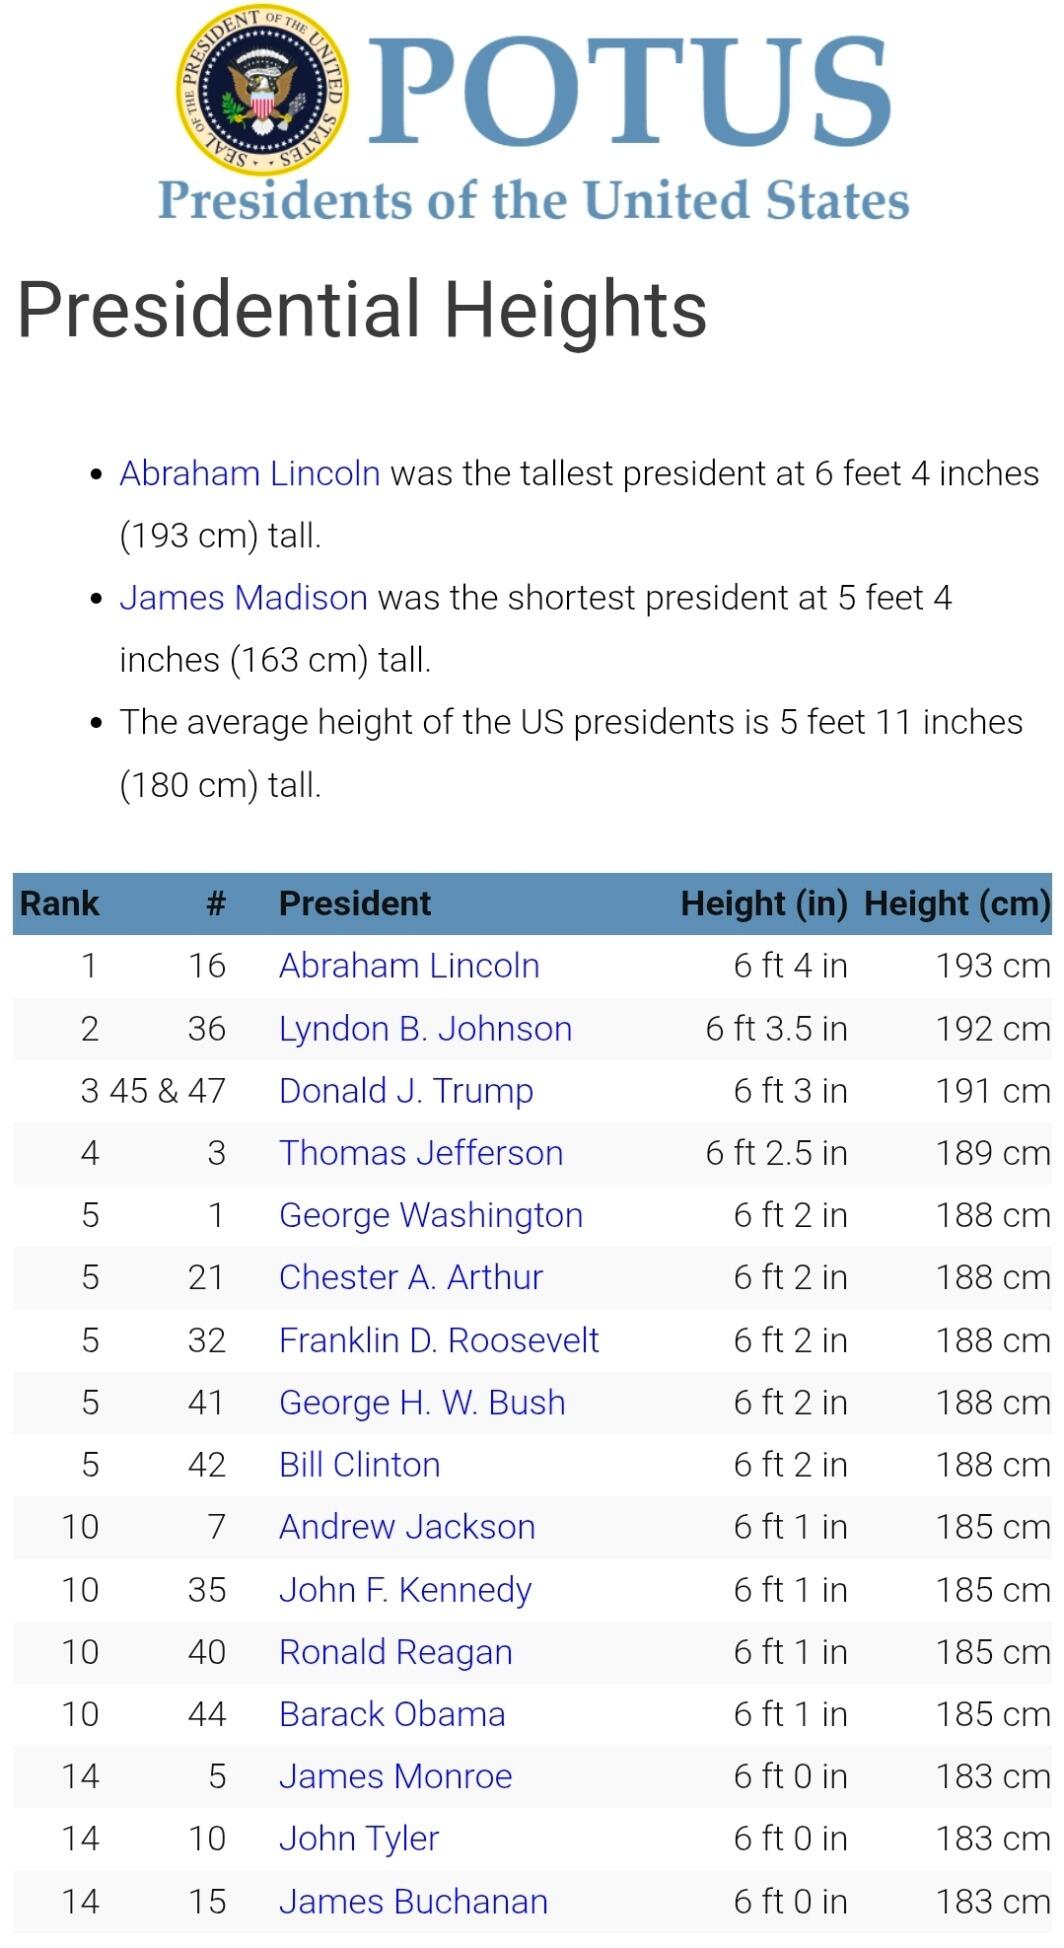
Task: Open Andrew Jackson's page
Action: click(407, 1527)
